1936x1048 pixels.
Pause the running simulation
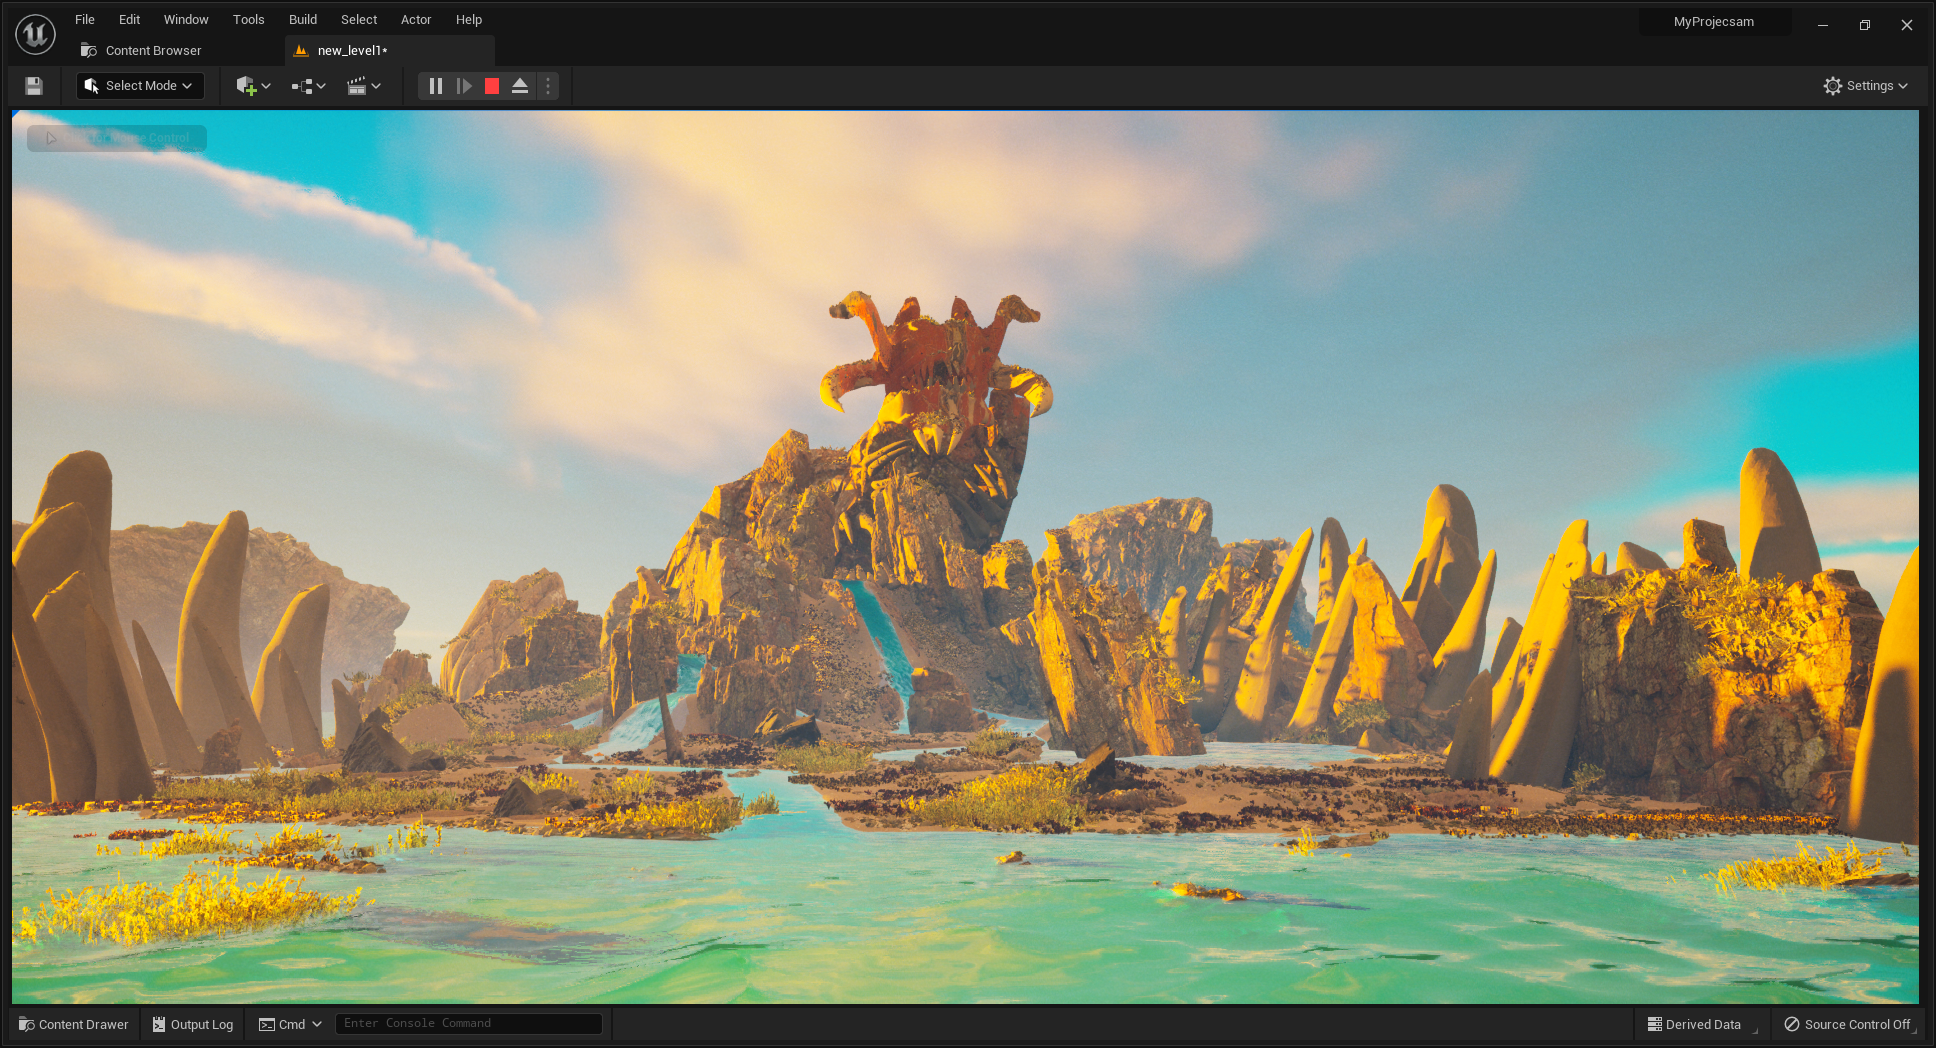coord(436,86)
